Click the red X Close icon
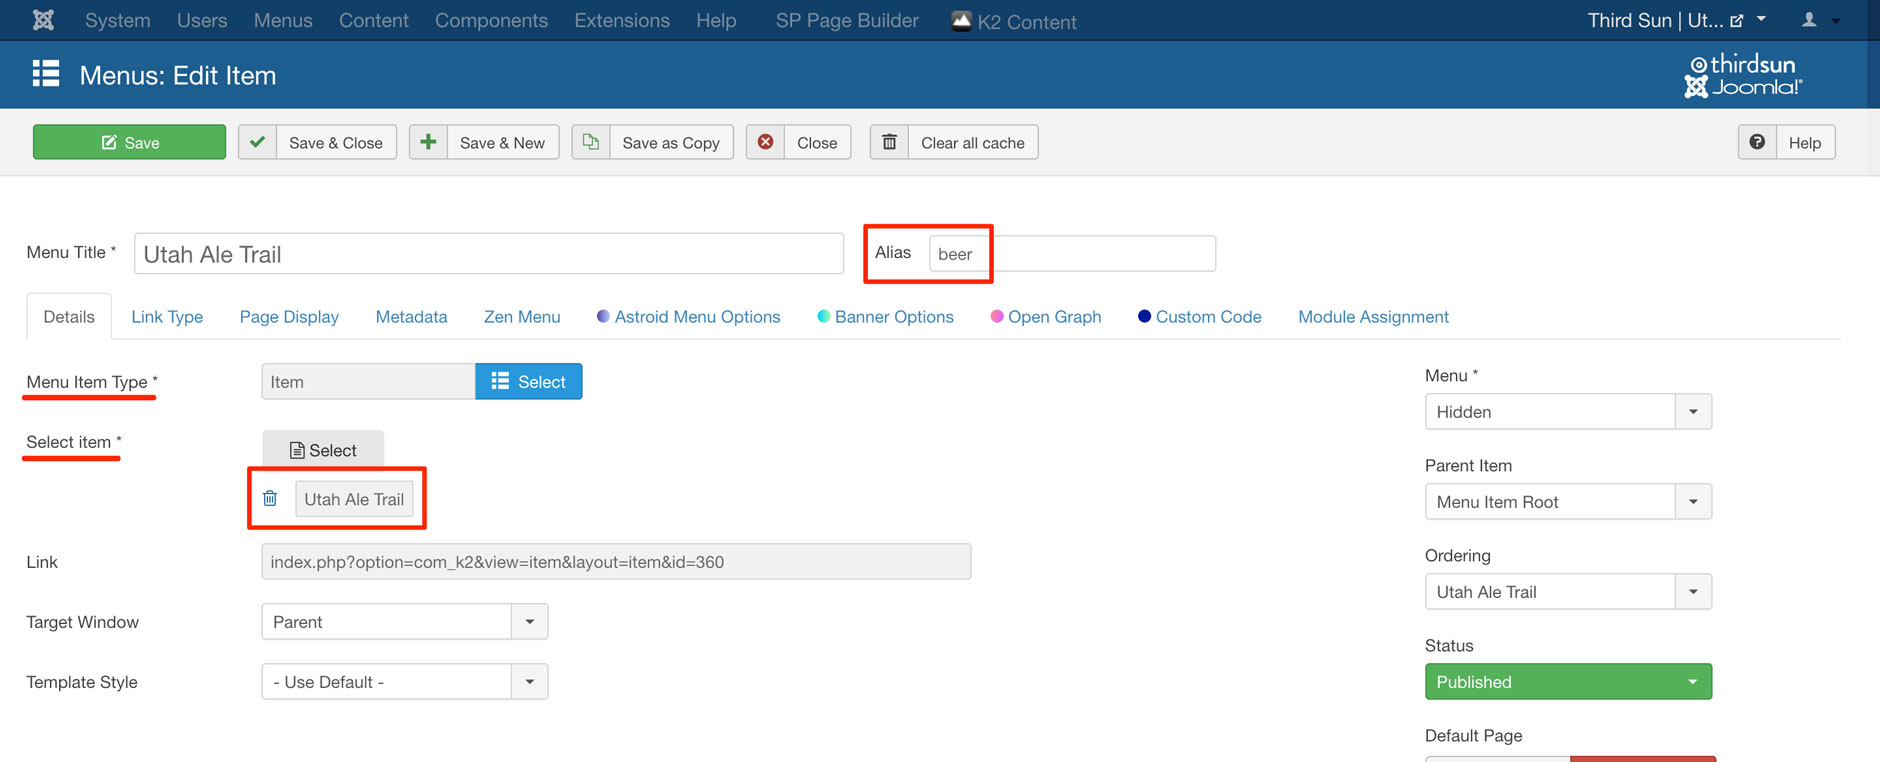Screen dimensions: 1880x762 (765, 142)
